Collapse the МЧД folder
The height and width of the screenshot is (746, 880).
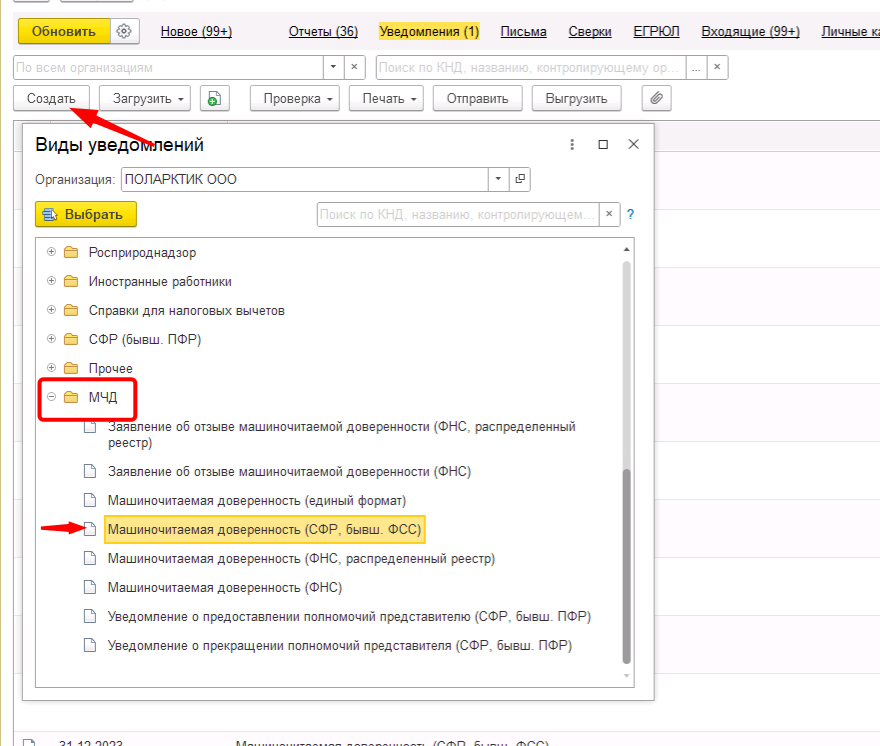52,397
